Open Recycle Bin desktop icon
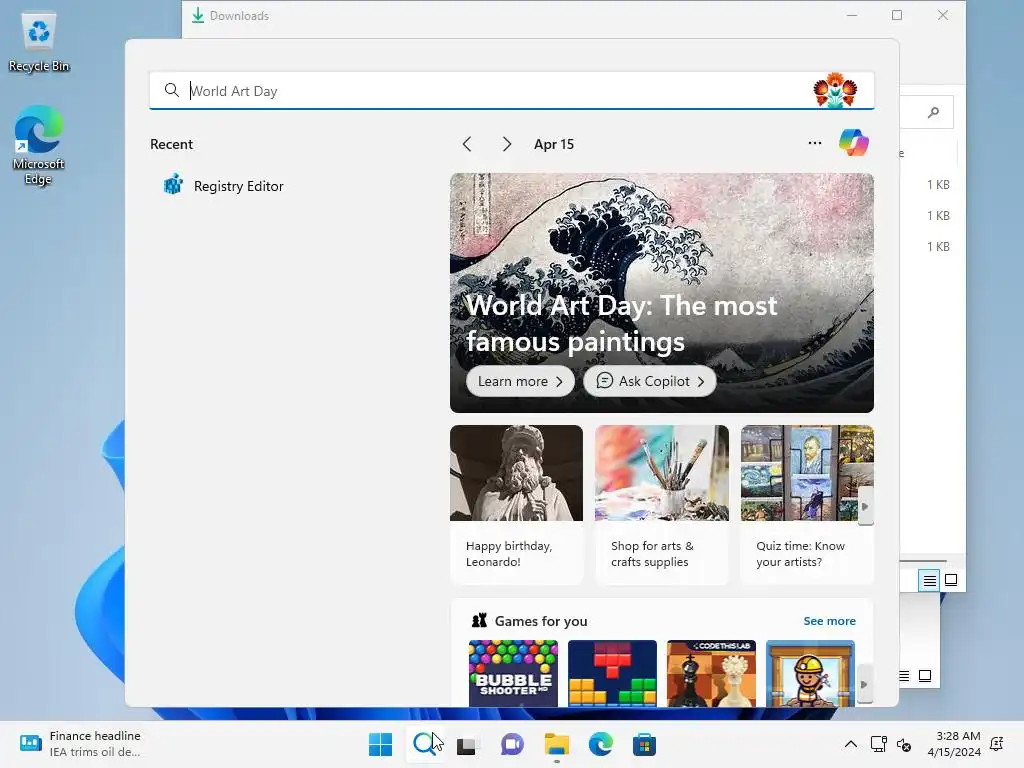 39,42
